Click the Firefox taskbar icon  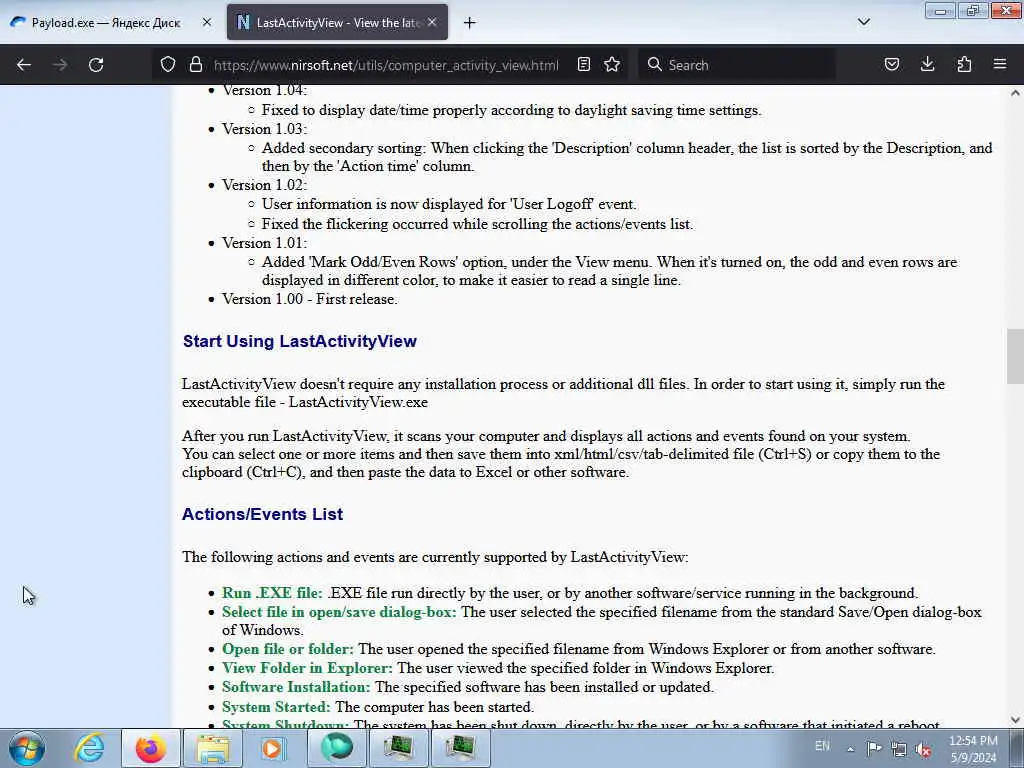pyautogui.click(x=150, y=748)
